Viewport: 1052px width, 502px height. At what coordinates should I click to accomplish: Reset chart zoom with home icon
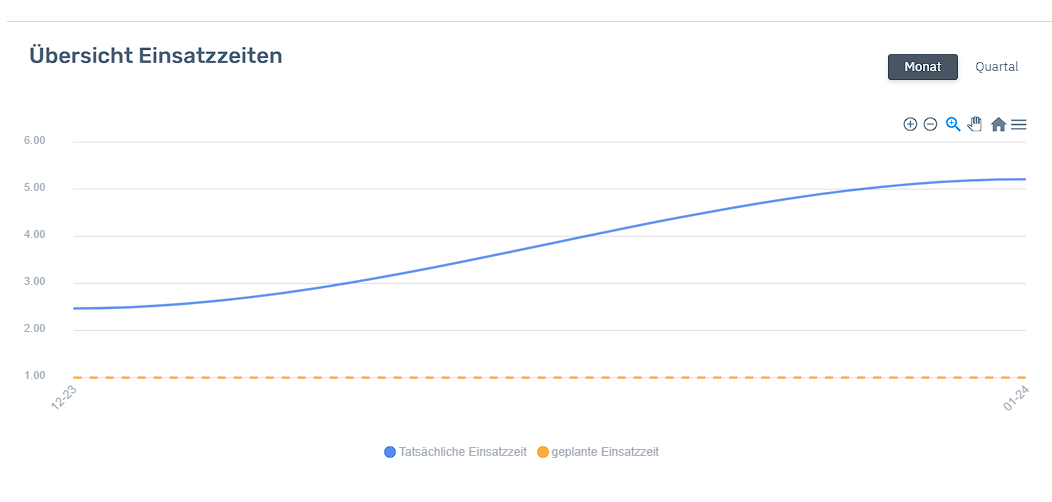click(998, 124)
